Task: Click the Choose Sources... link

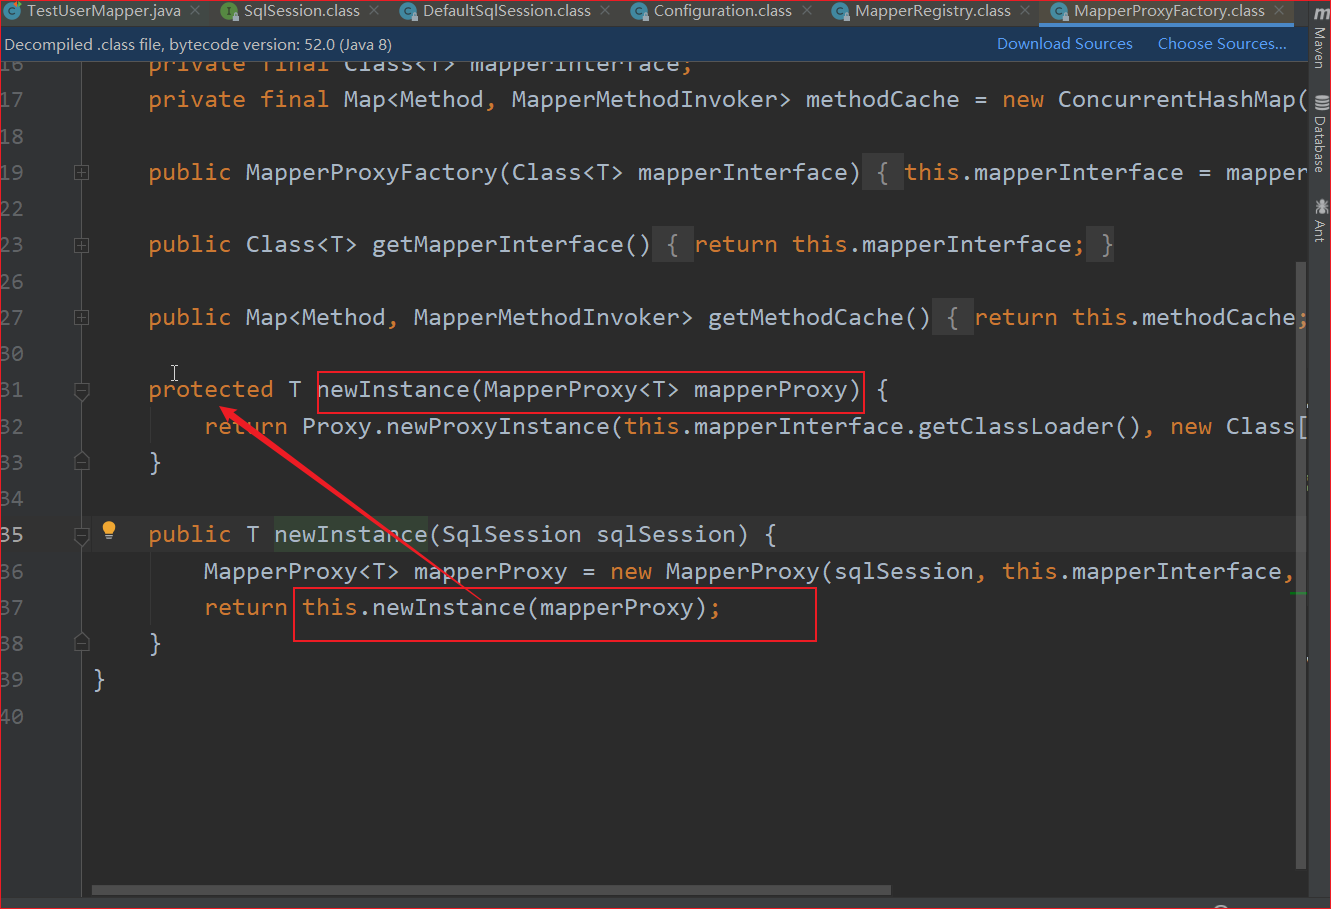Action: click(x=1222, y=44)
